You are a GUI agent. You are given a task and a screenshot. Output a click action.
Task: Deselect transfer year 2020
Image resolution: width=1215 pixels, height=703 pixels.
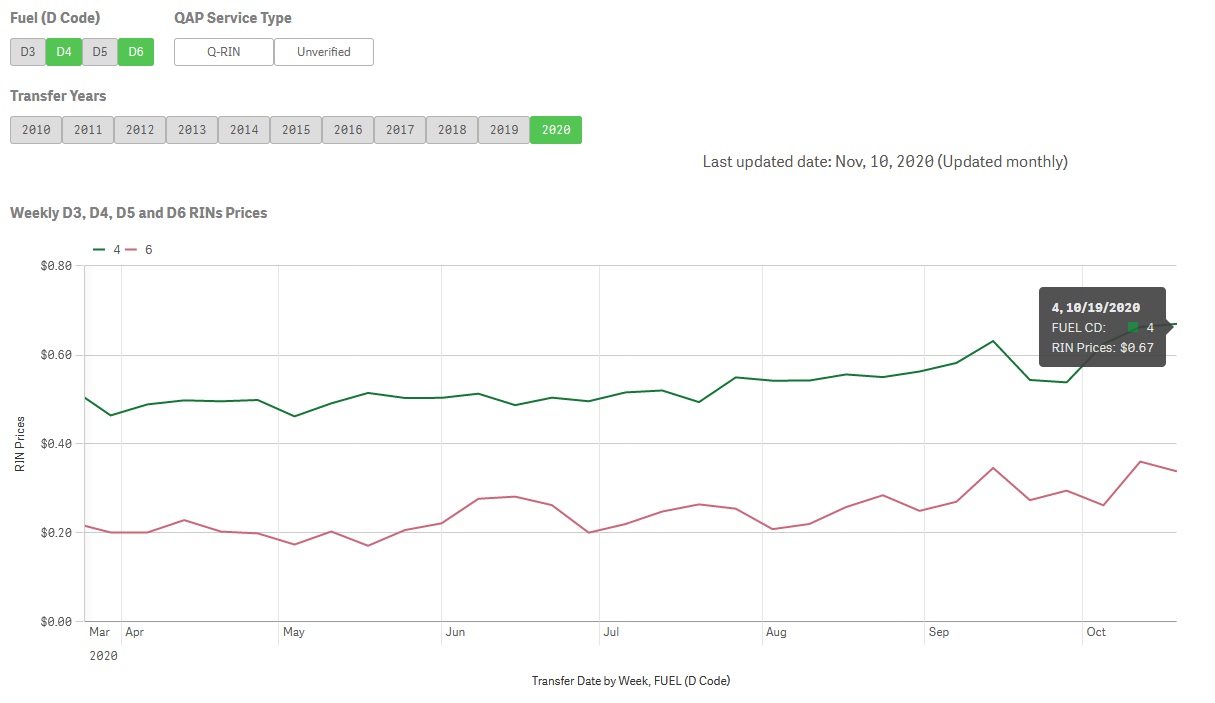(x=556, y=130)
